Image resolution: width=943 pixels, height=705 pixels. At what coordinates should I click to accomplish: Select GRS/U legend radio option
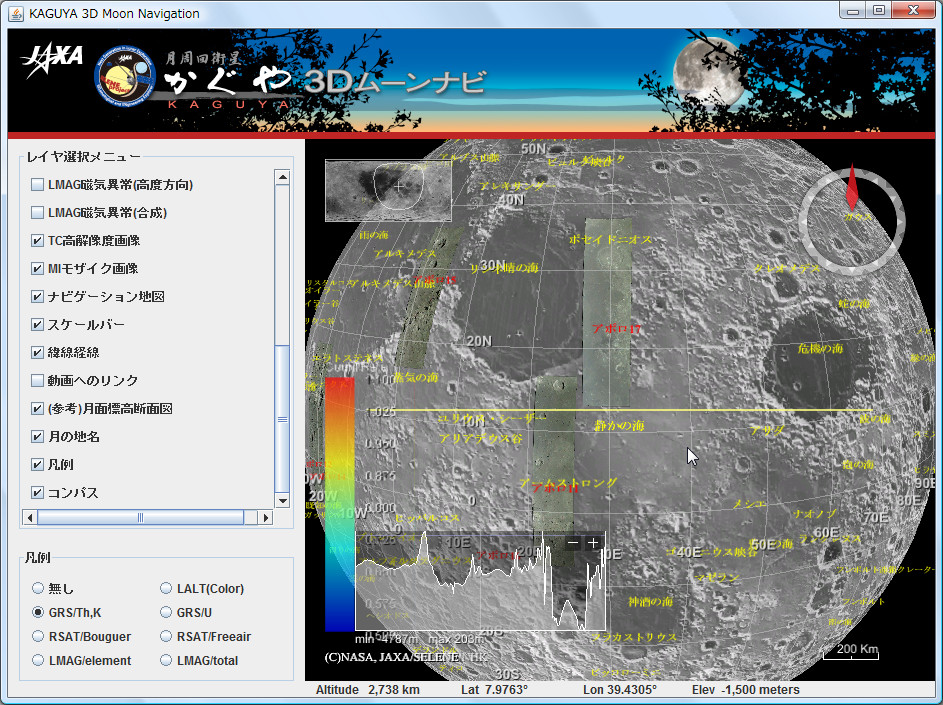[166, 612]
